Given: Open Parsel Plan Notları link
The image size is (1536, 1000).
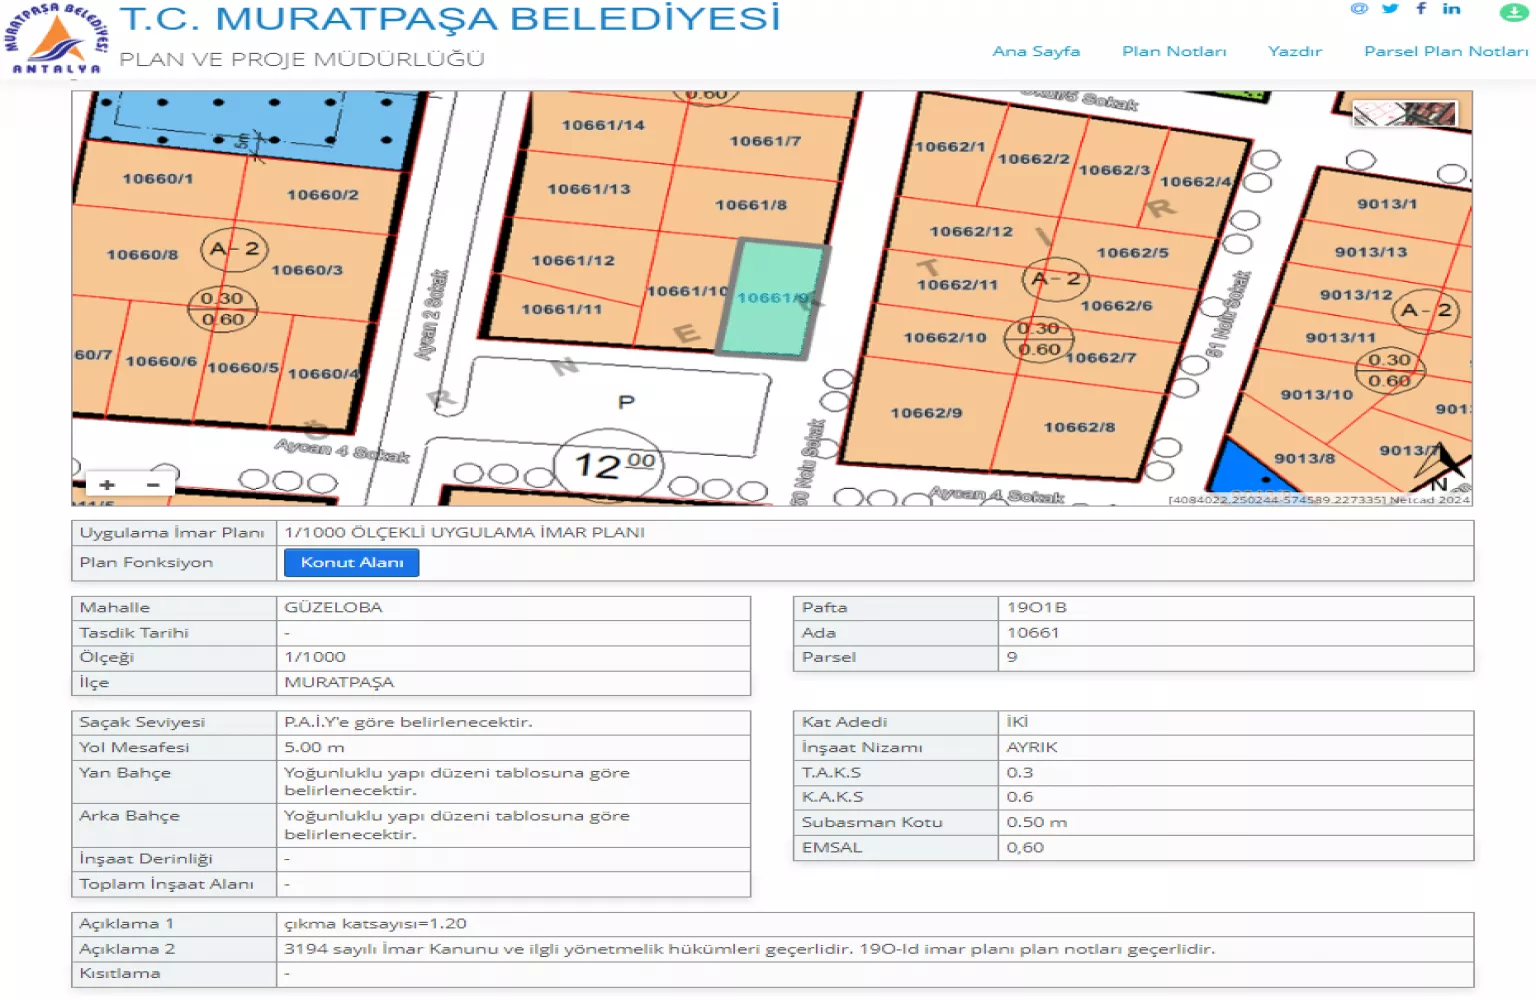Looking at the screenshot, I should pos(1445,51).
